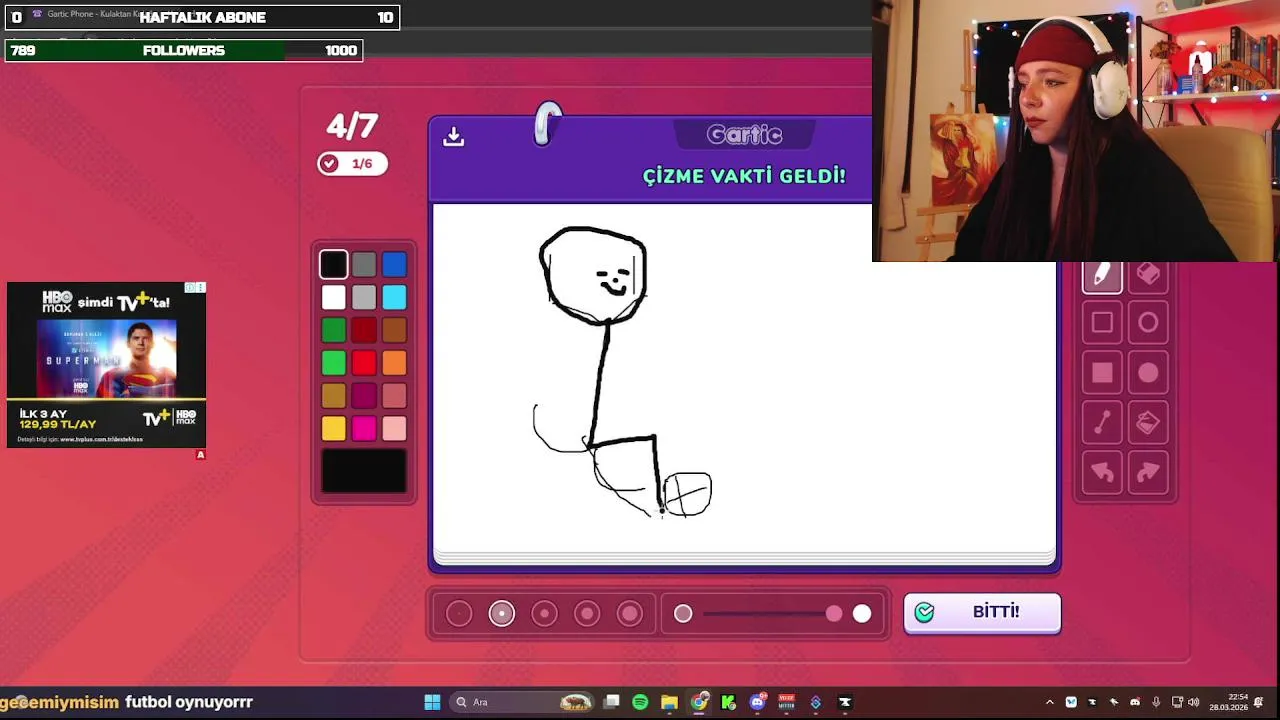Open the HBO Max Superman ad
The width and height of the screenshot is (1280, 720).
pyautogui.click(x=106, y=365)
